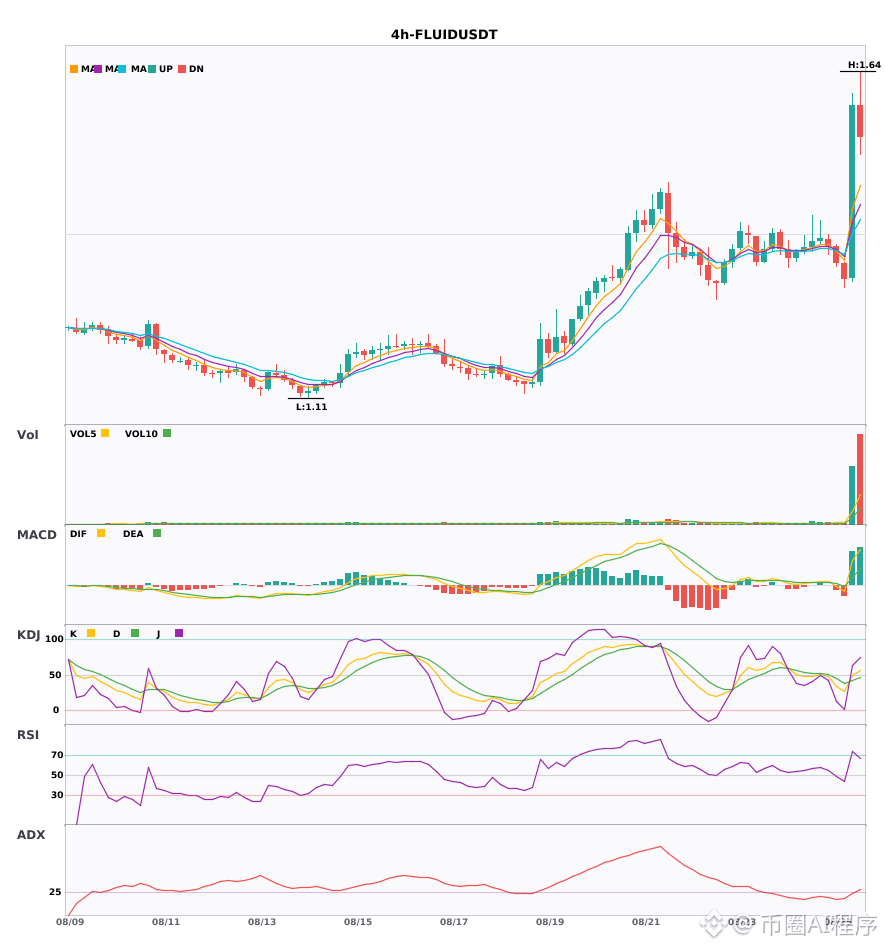Image resolution: width=885 pixels, height=950 pixels.
Task: Click the 08/13 date label
Action: point(262,922)
